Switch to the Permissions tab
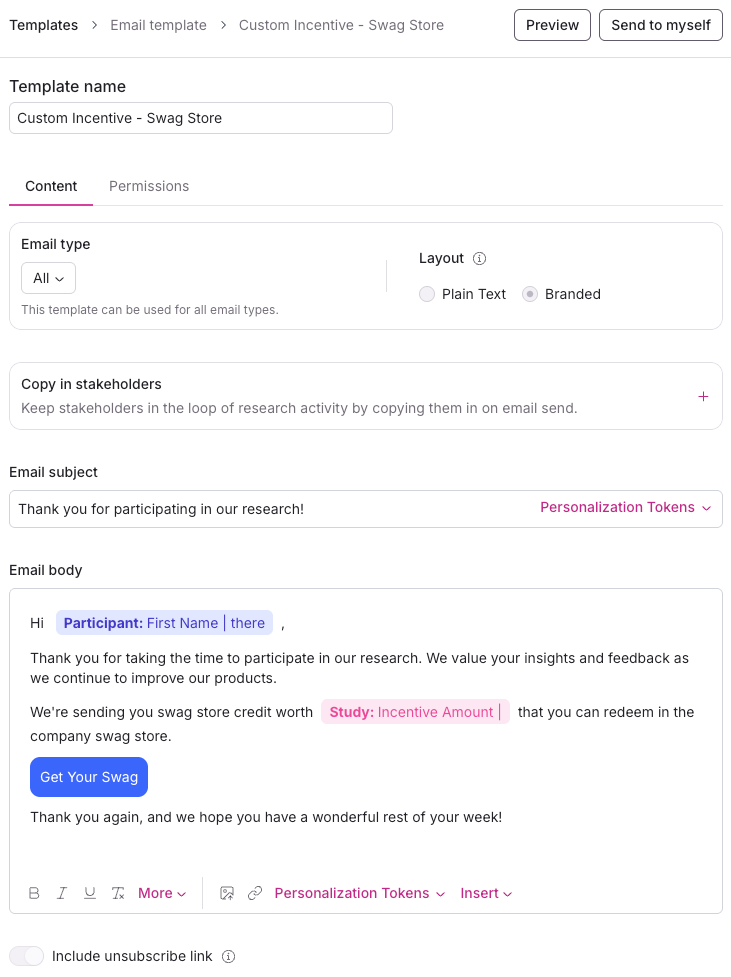The image size is (731, 977). (x=149, y=186)
